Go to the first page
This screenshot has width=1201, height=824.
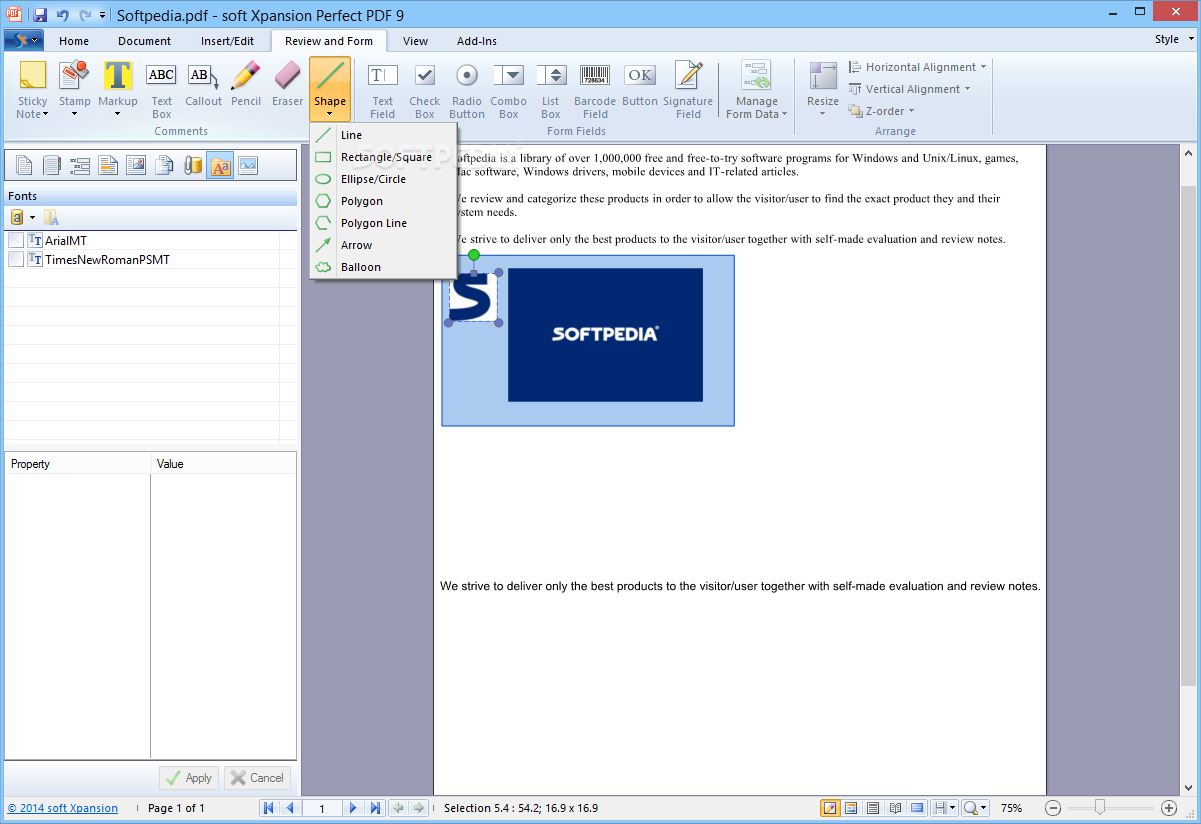point(269,808)
